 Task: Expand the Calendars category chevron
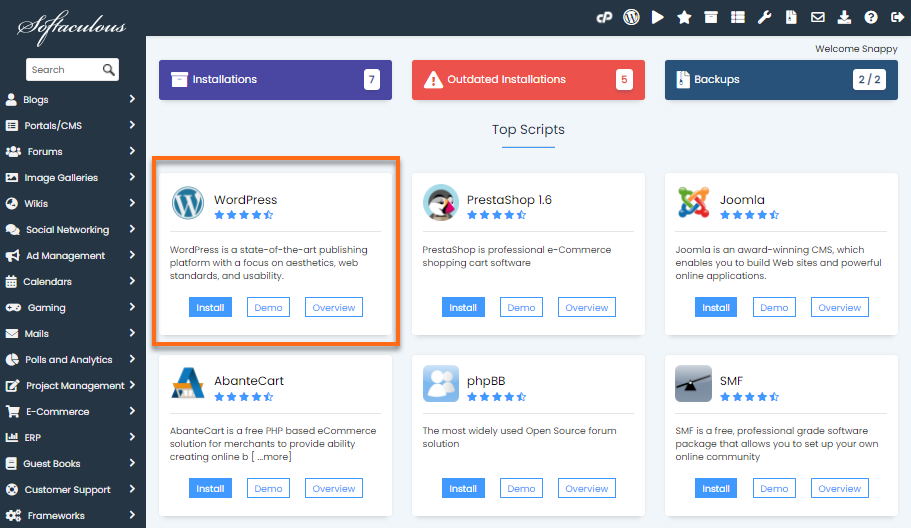coord(132,281)
